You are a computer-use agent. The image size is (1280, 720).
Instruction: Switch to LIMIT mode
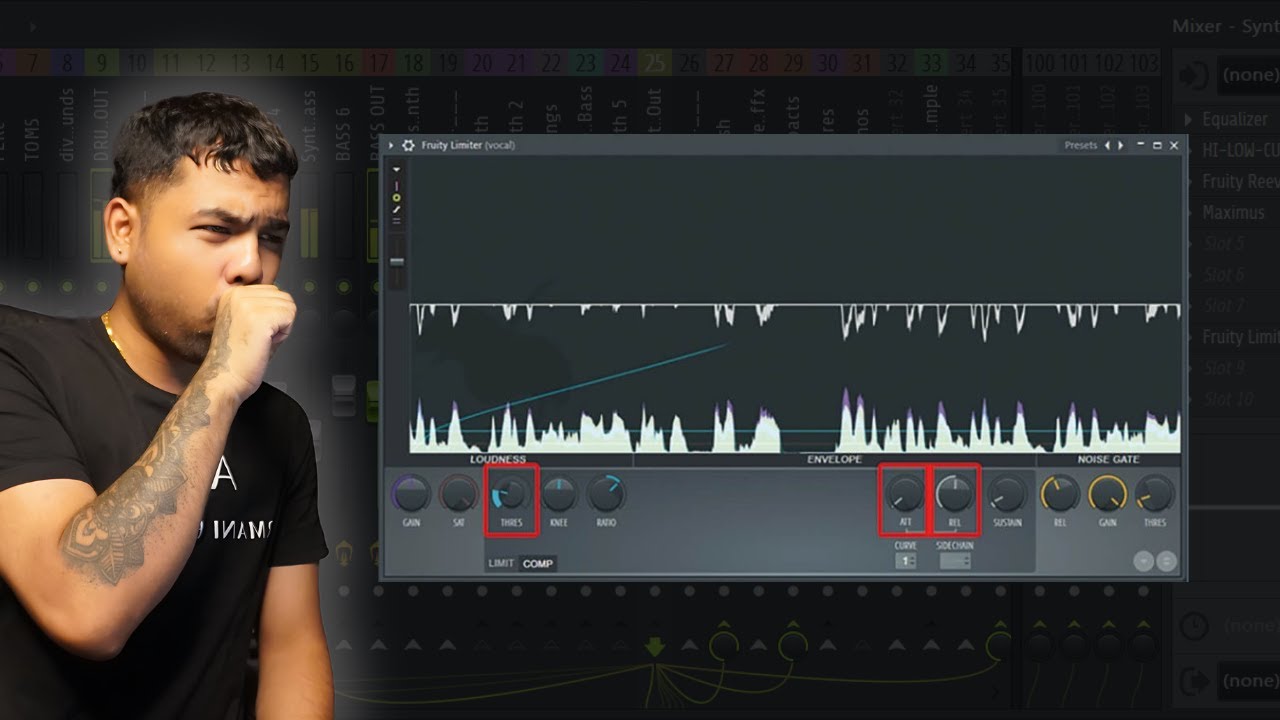pos(501,563)
